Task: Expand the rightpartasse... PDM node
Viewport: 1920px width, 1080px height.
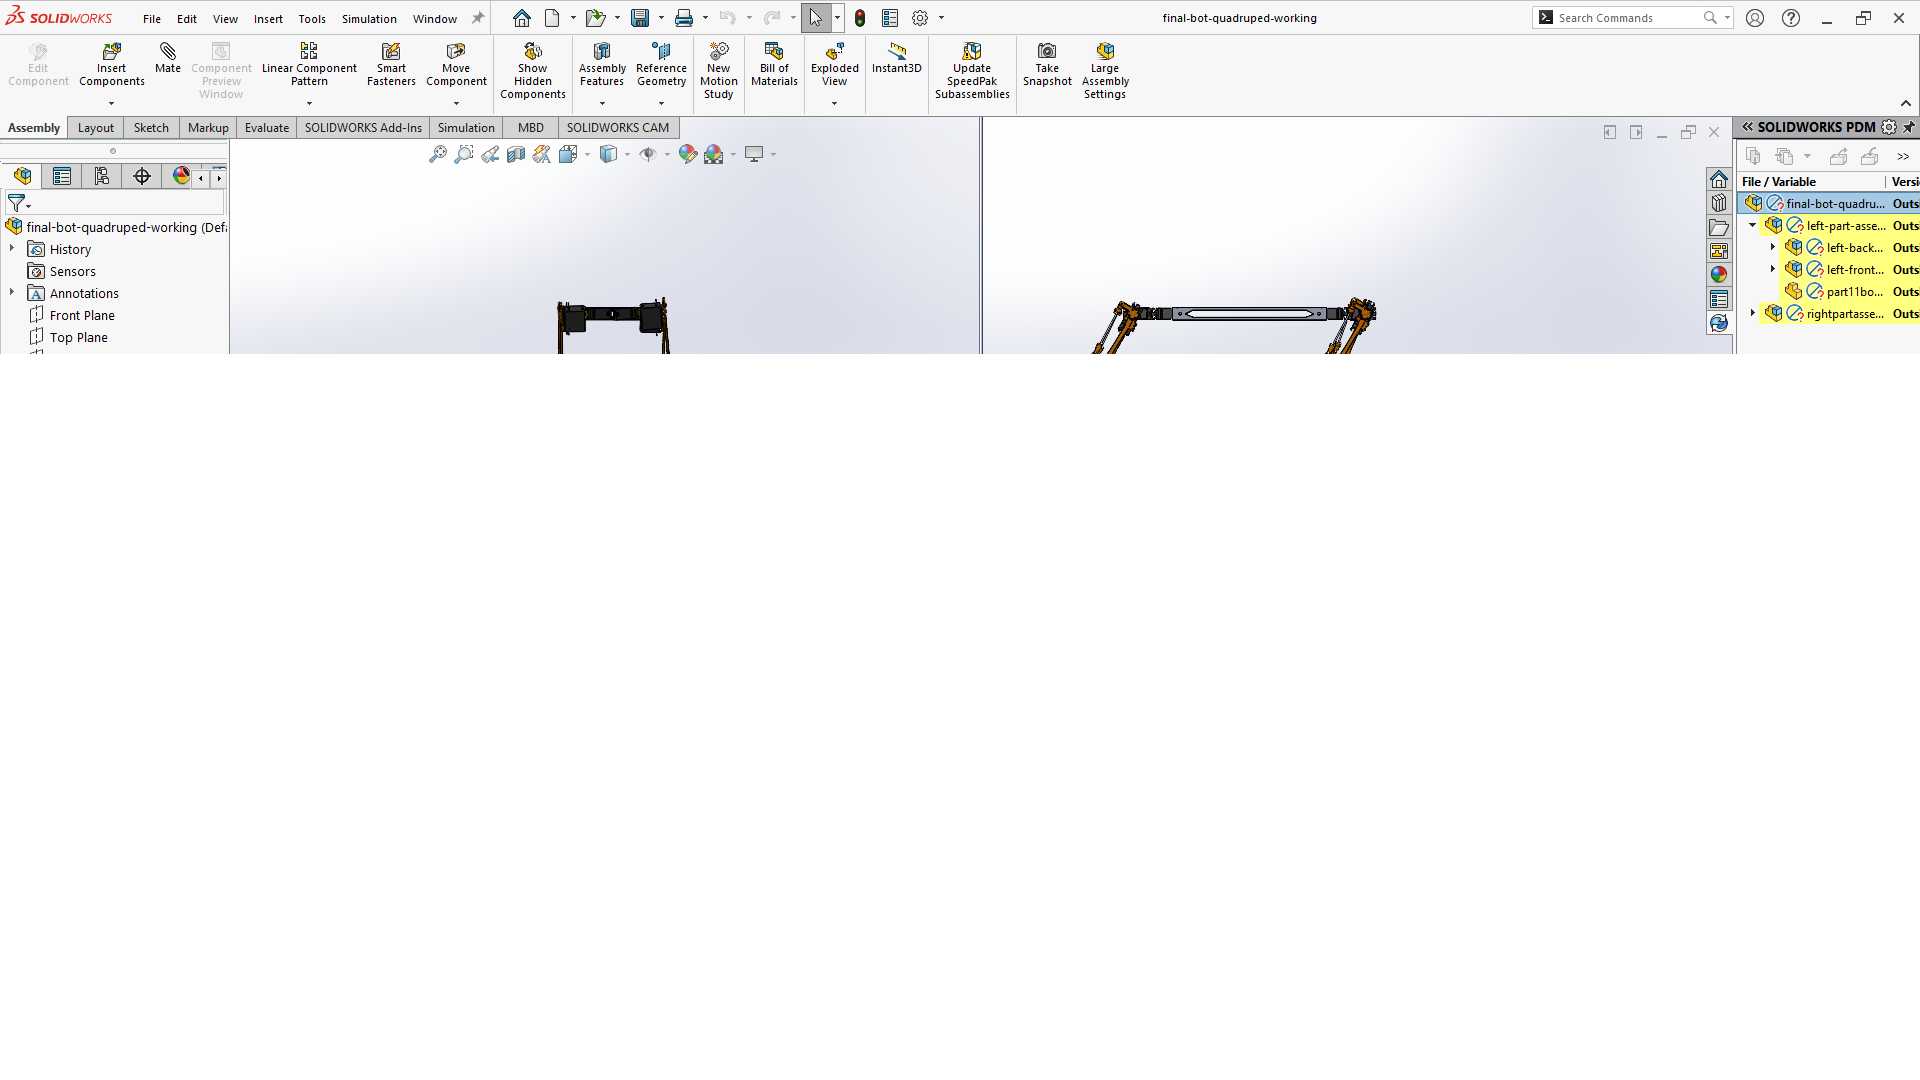Action: coord(1752,313)
